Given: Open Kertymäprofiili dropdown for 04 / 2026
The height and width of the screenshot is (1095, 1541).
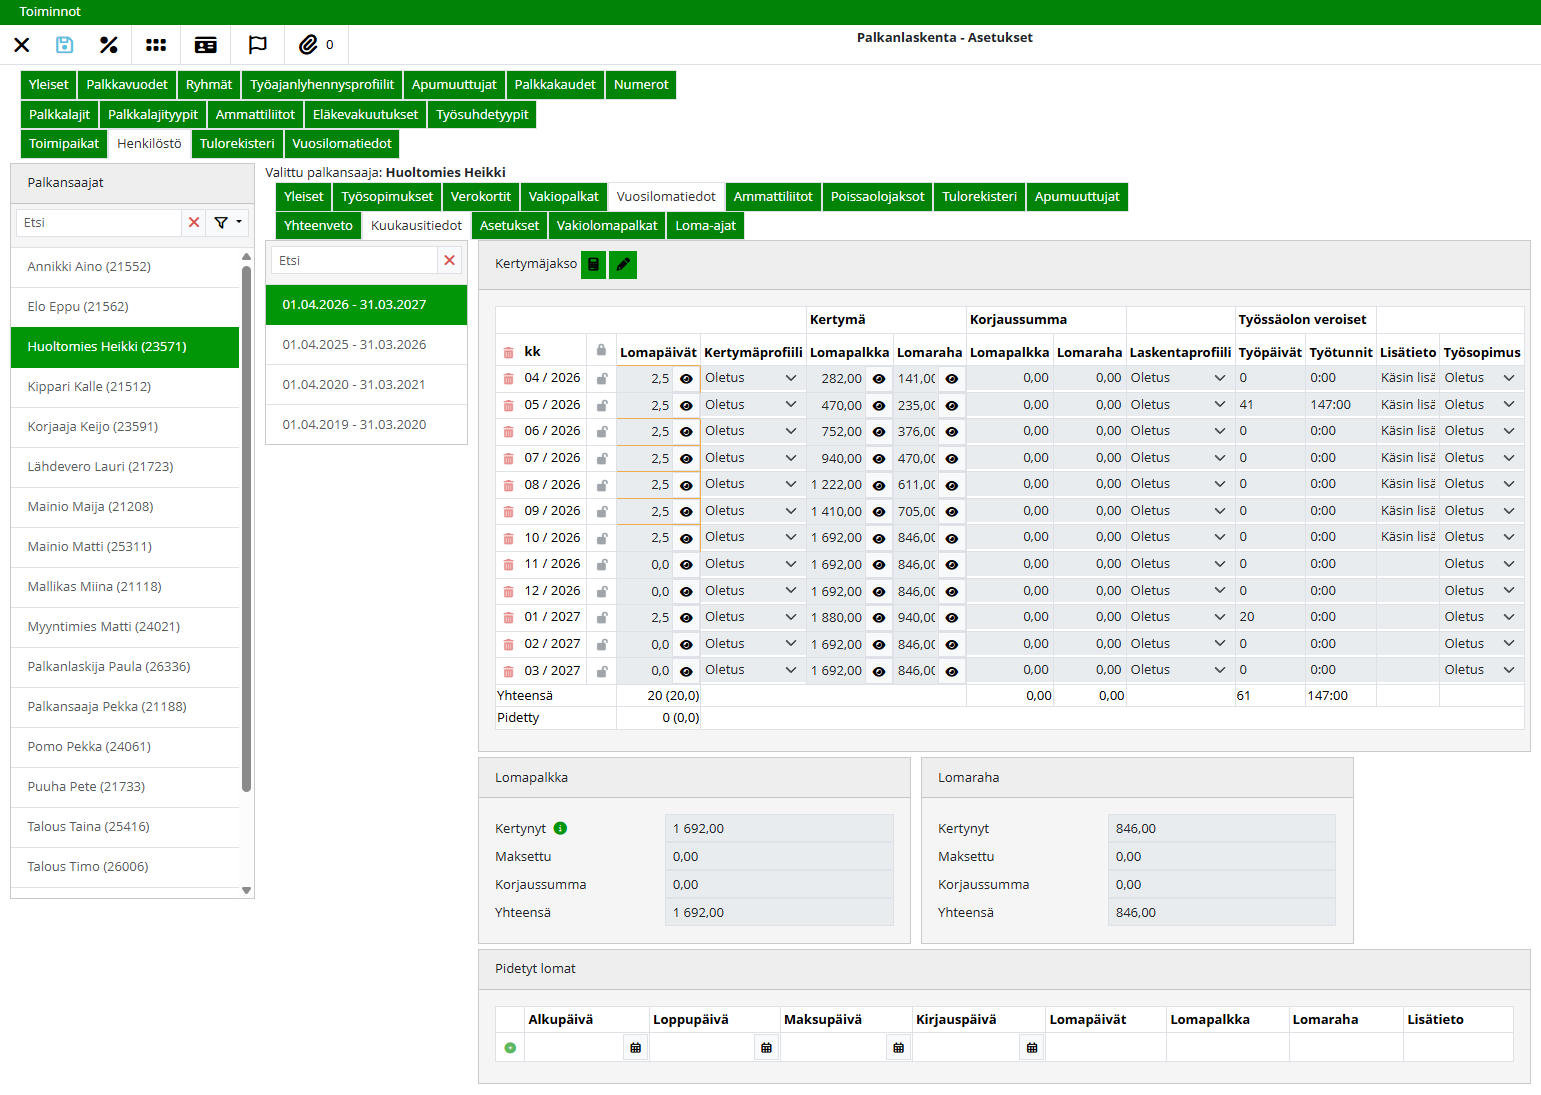Looking at the screenshot, I should tap(790, 378).
